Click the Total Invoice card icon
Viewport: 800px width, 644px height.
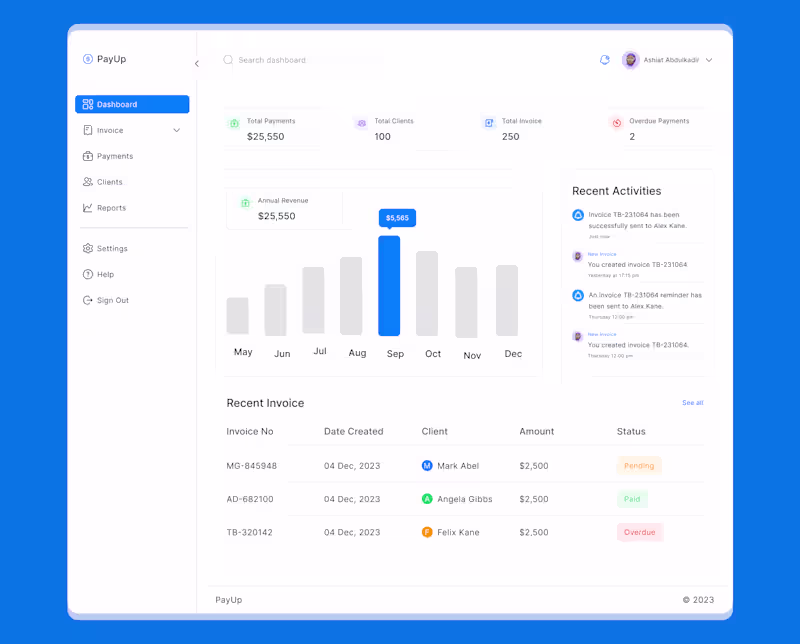click(489, 123)
